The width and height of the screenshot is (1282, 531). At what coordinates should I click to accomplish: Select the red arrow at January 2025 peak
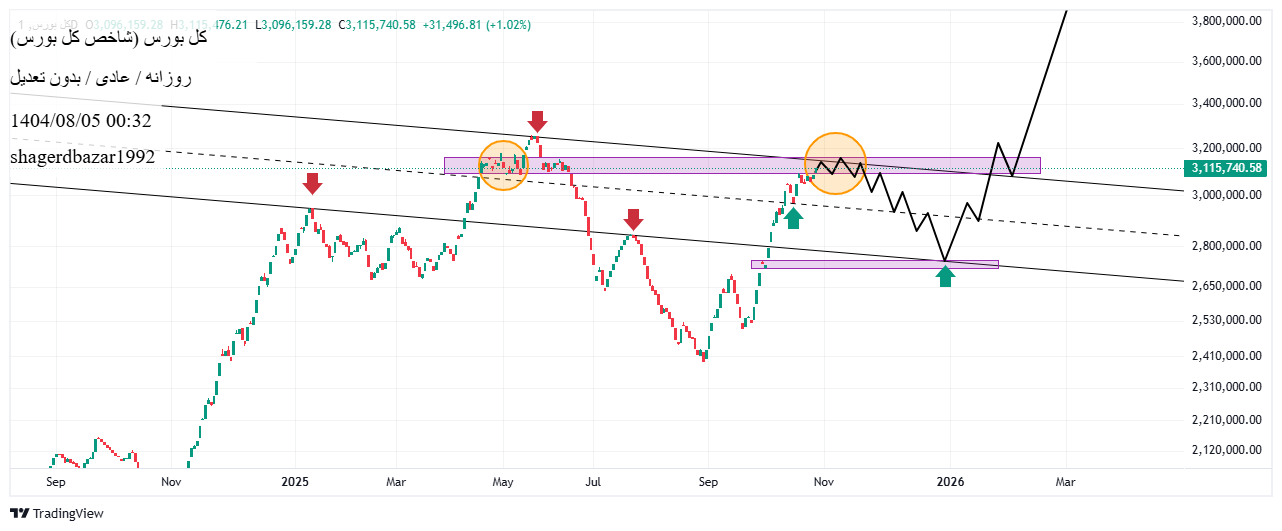tap(312, 183)
